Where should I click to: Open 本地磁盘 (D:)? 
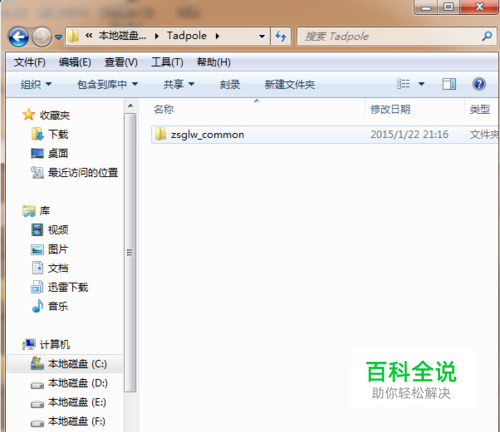click(78, 383)
